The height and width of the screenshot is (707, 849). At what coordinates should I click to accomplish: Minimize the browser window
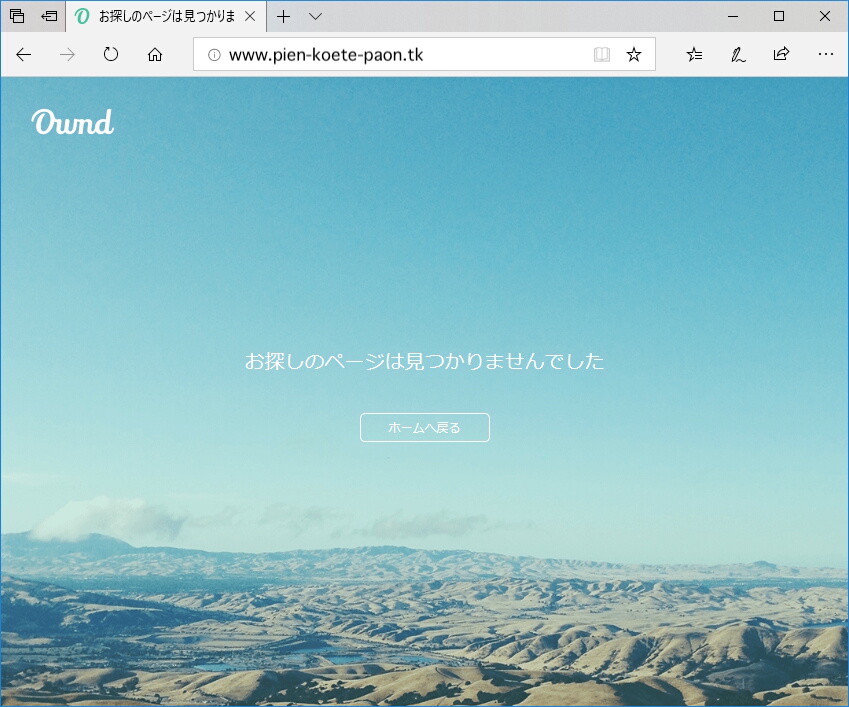pyautogui.click(x=733, y=16)
